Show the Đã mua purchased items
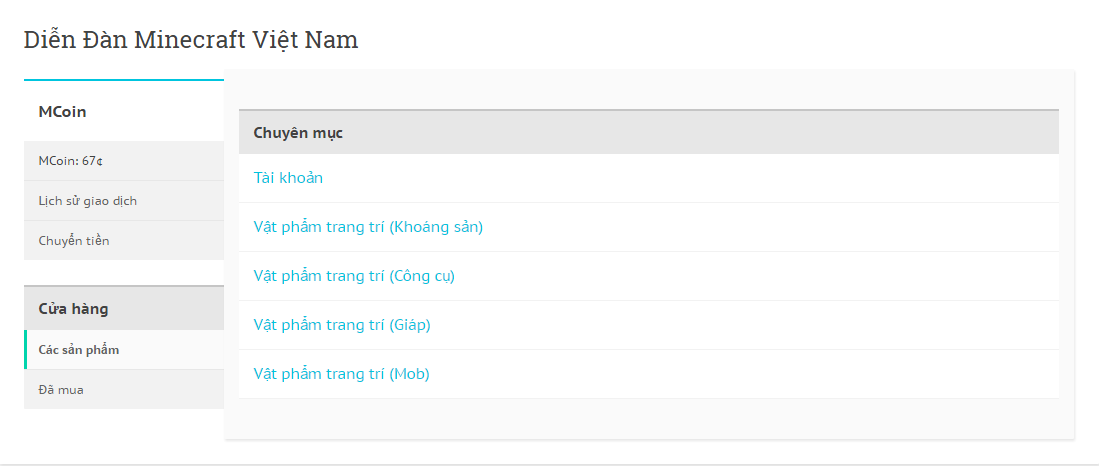Viewport: 1099px width, 466px height. coord(61,390)
